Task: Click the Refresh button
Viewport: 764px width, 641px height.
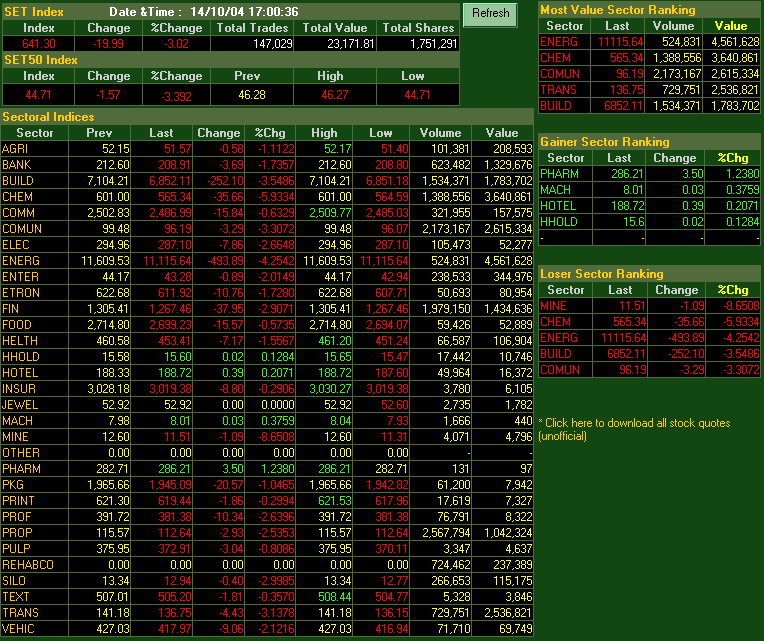Action: click(490, 14)
